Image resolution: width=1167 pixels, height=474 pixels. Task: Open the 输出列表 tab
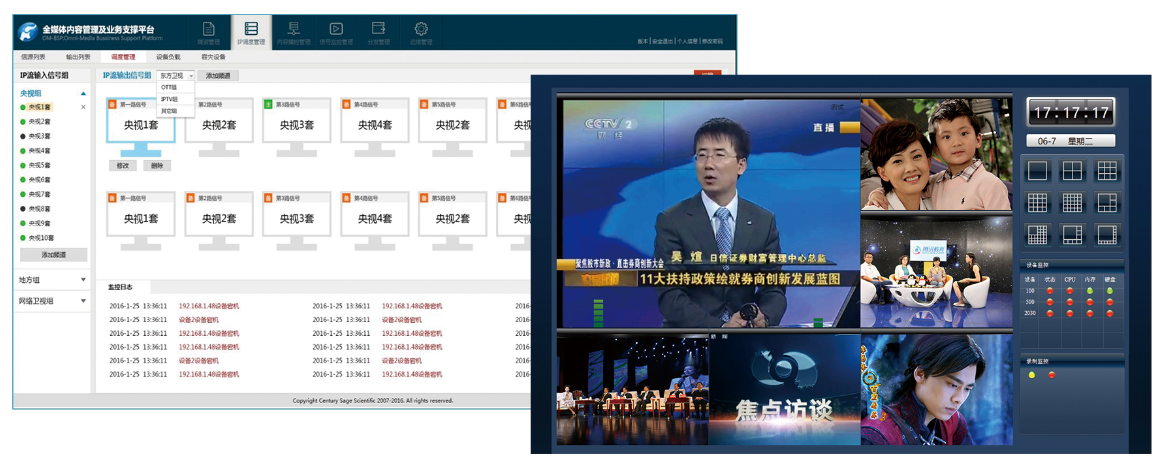click(78, 57)
